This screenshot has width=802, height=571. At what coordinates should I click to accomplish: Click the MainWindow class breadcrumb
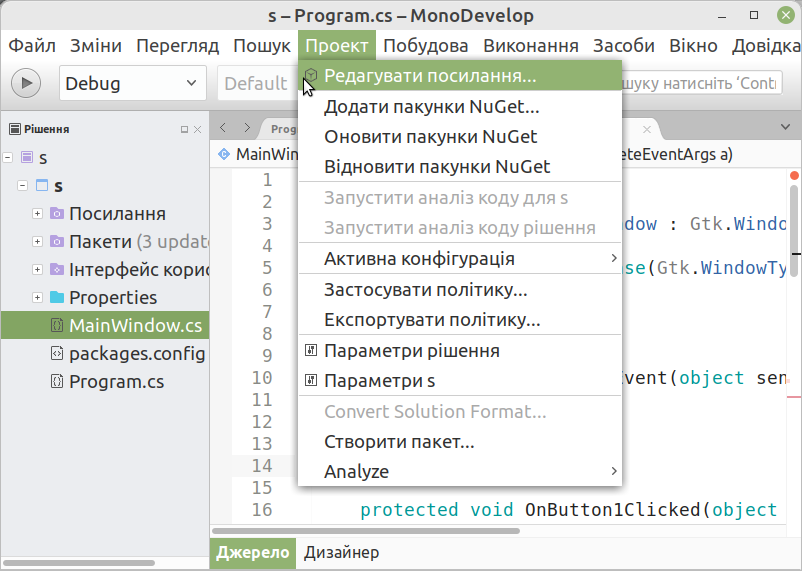click(x=259, y=154)
